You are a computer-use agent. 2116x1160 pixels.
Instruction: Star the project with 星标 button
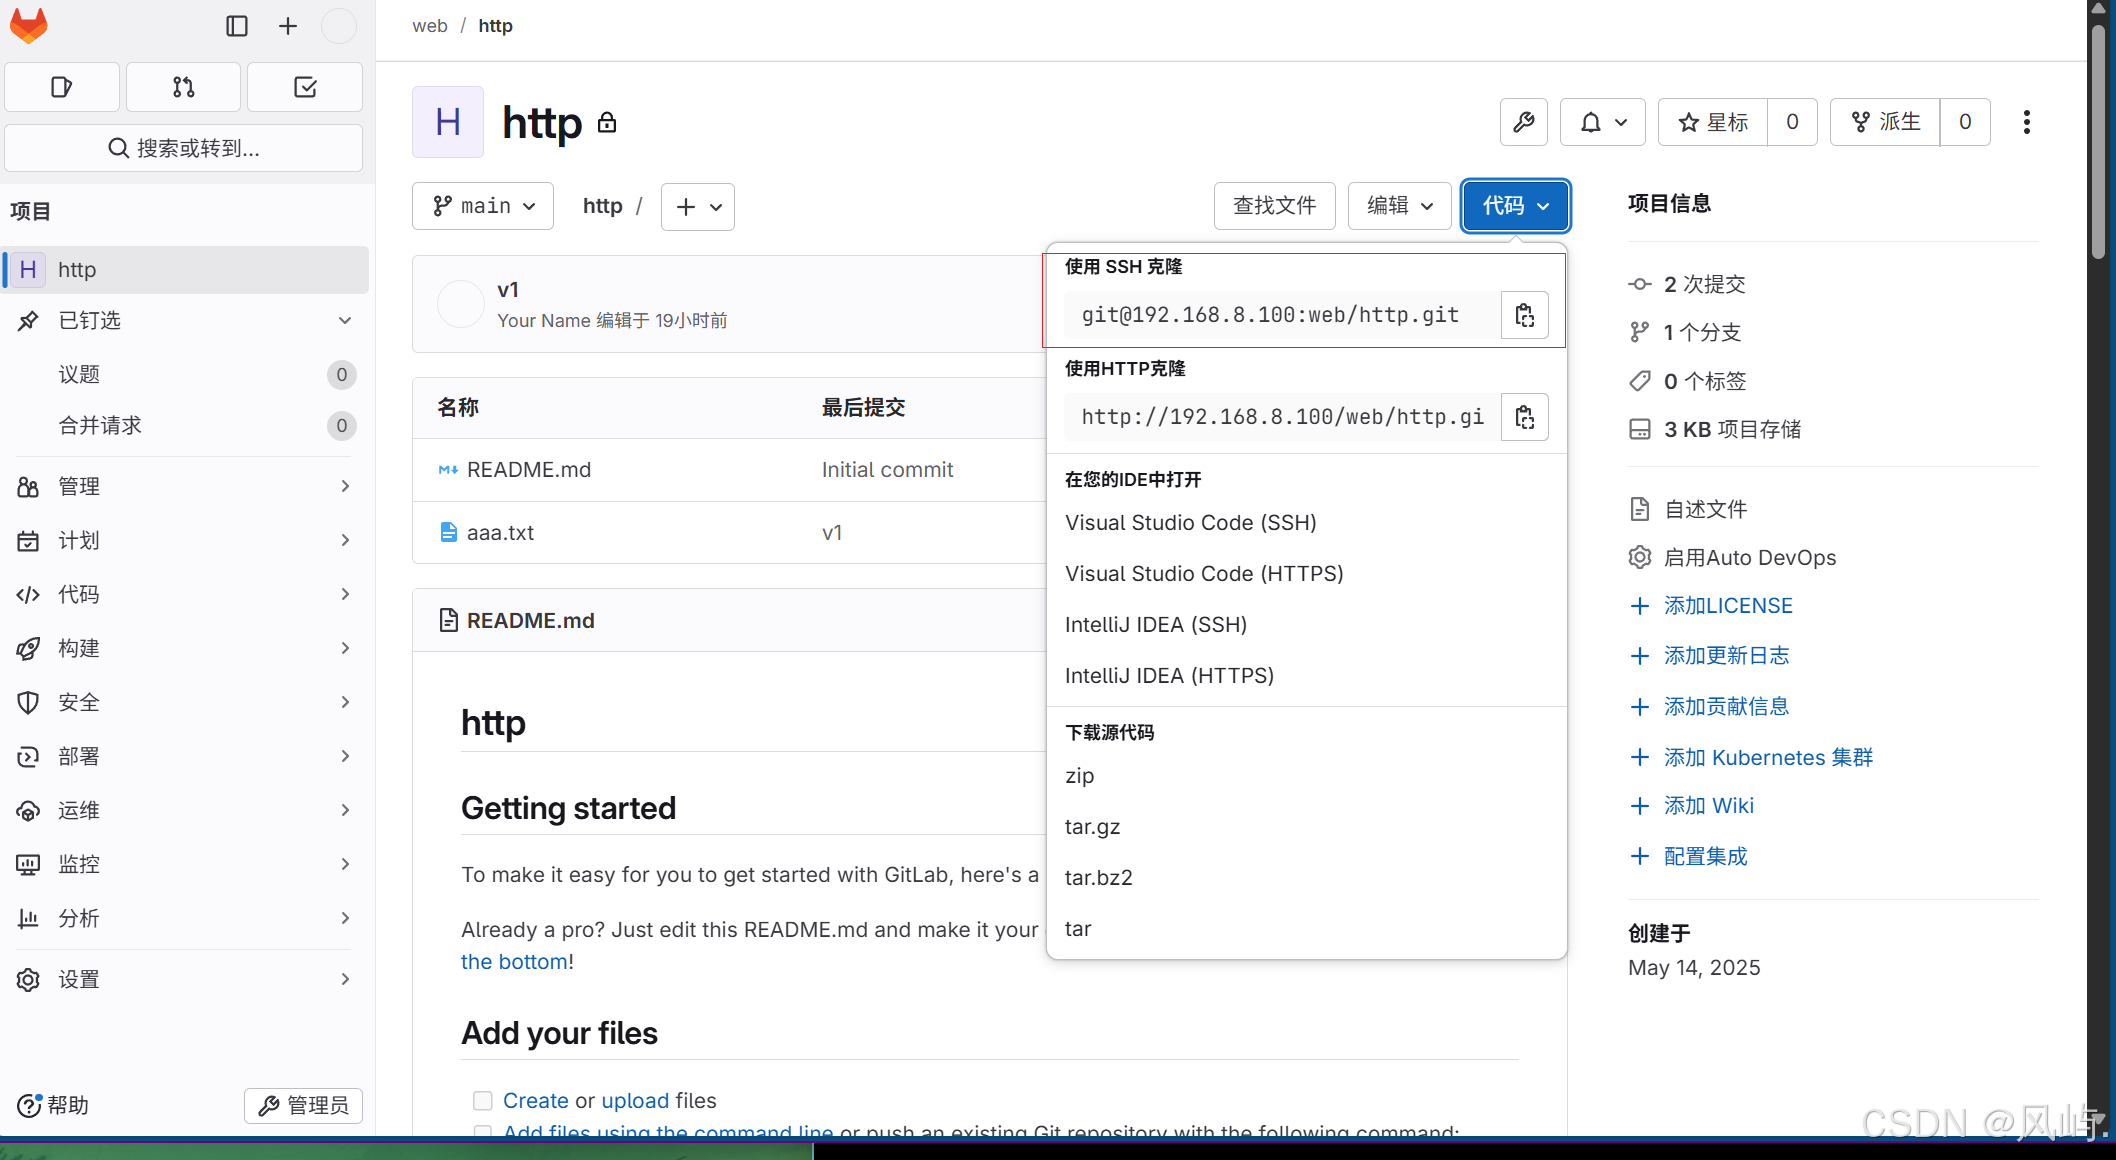[1713, 122]
